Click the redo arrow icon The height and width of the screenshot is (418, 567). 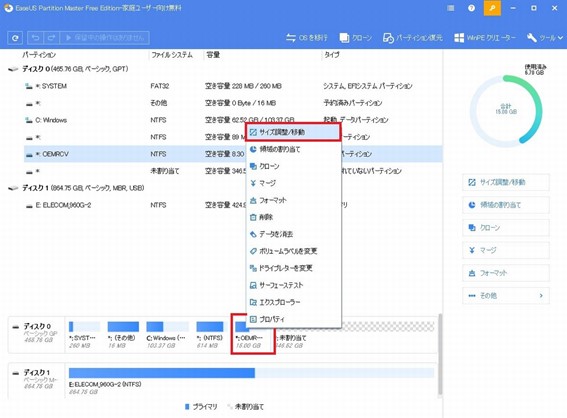51,38
